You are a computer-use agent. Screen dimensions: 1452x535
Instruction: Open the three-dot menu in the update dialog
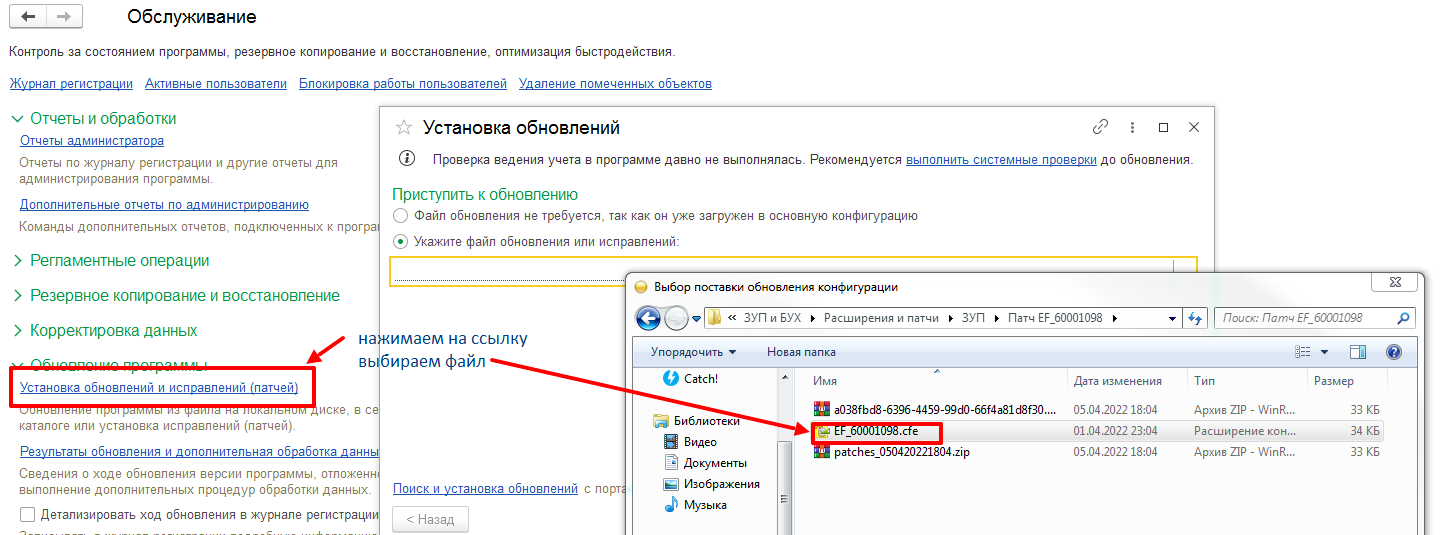[1132, 128]
